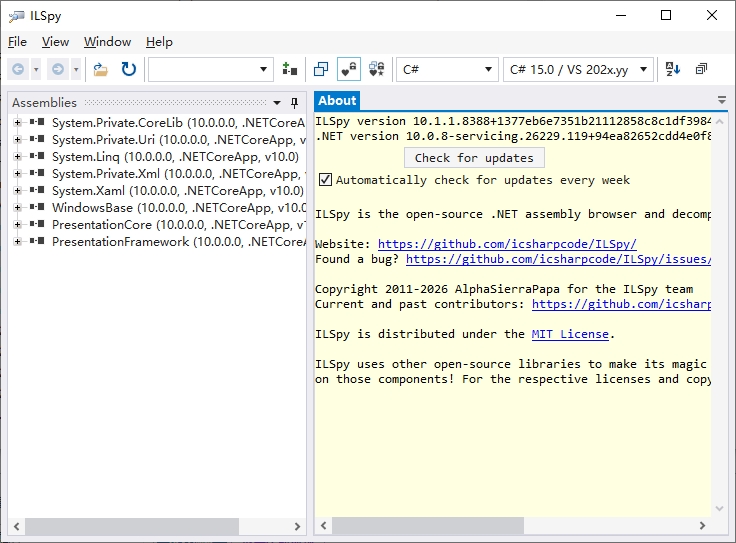Click the WindowsBase assembly icon

[x=37, y=207]
